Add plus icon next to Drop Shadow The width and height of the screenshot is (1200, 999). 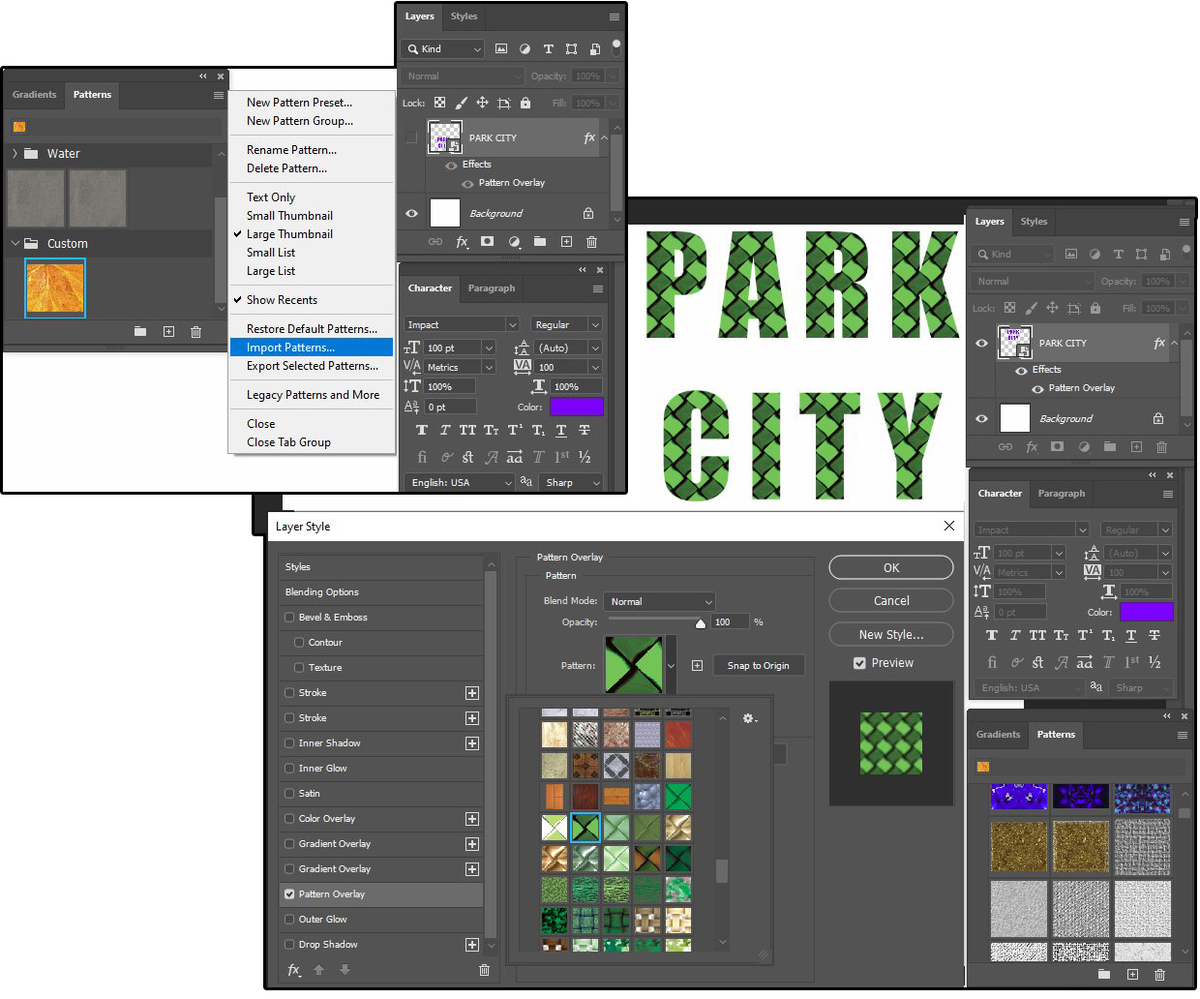coord(472,945)
